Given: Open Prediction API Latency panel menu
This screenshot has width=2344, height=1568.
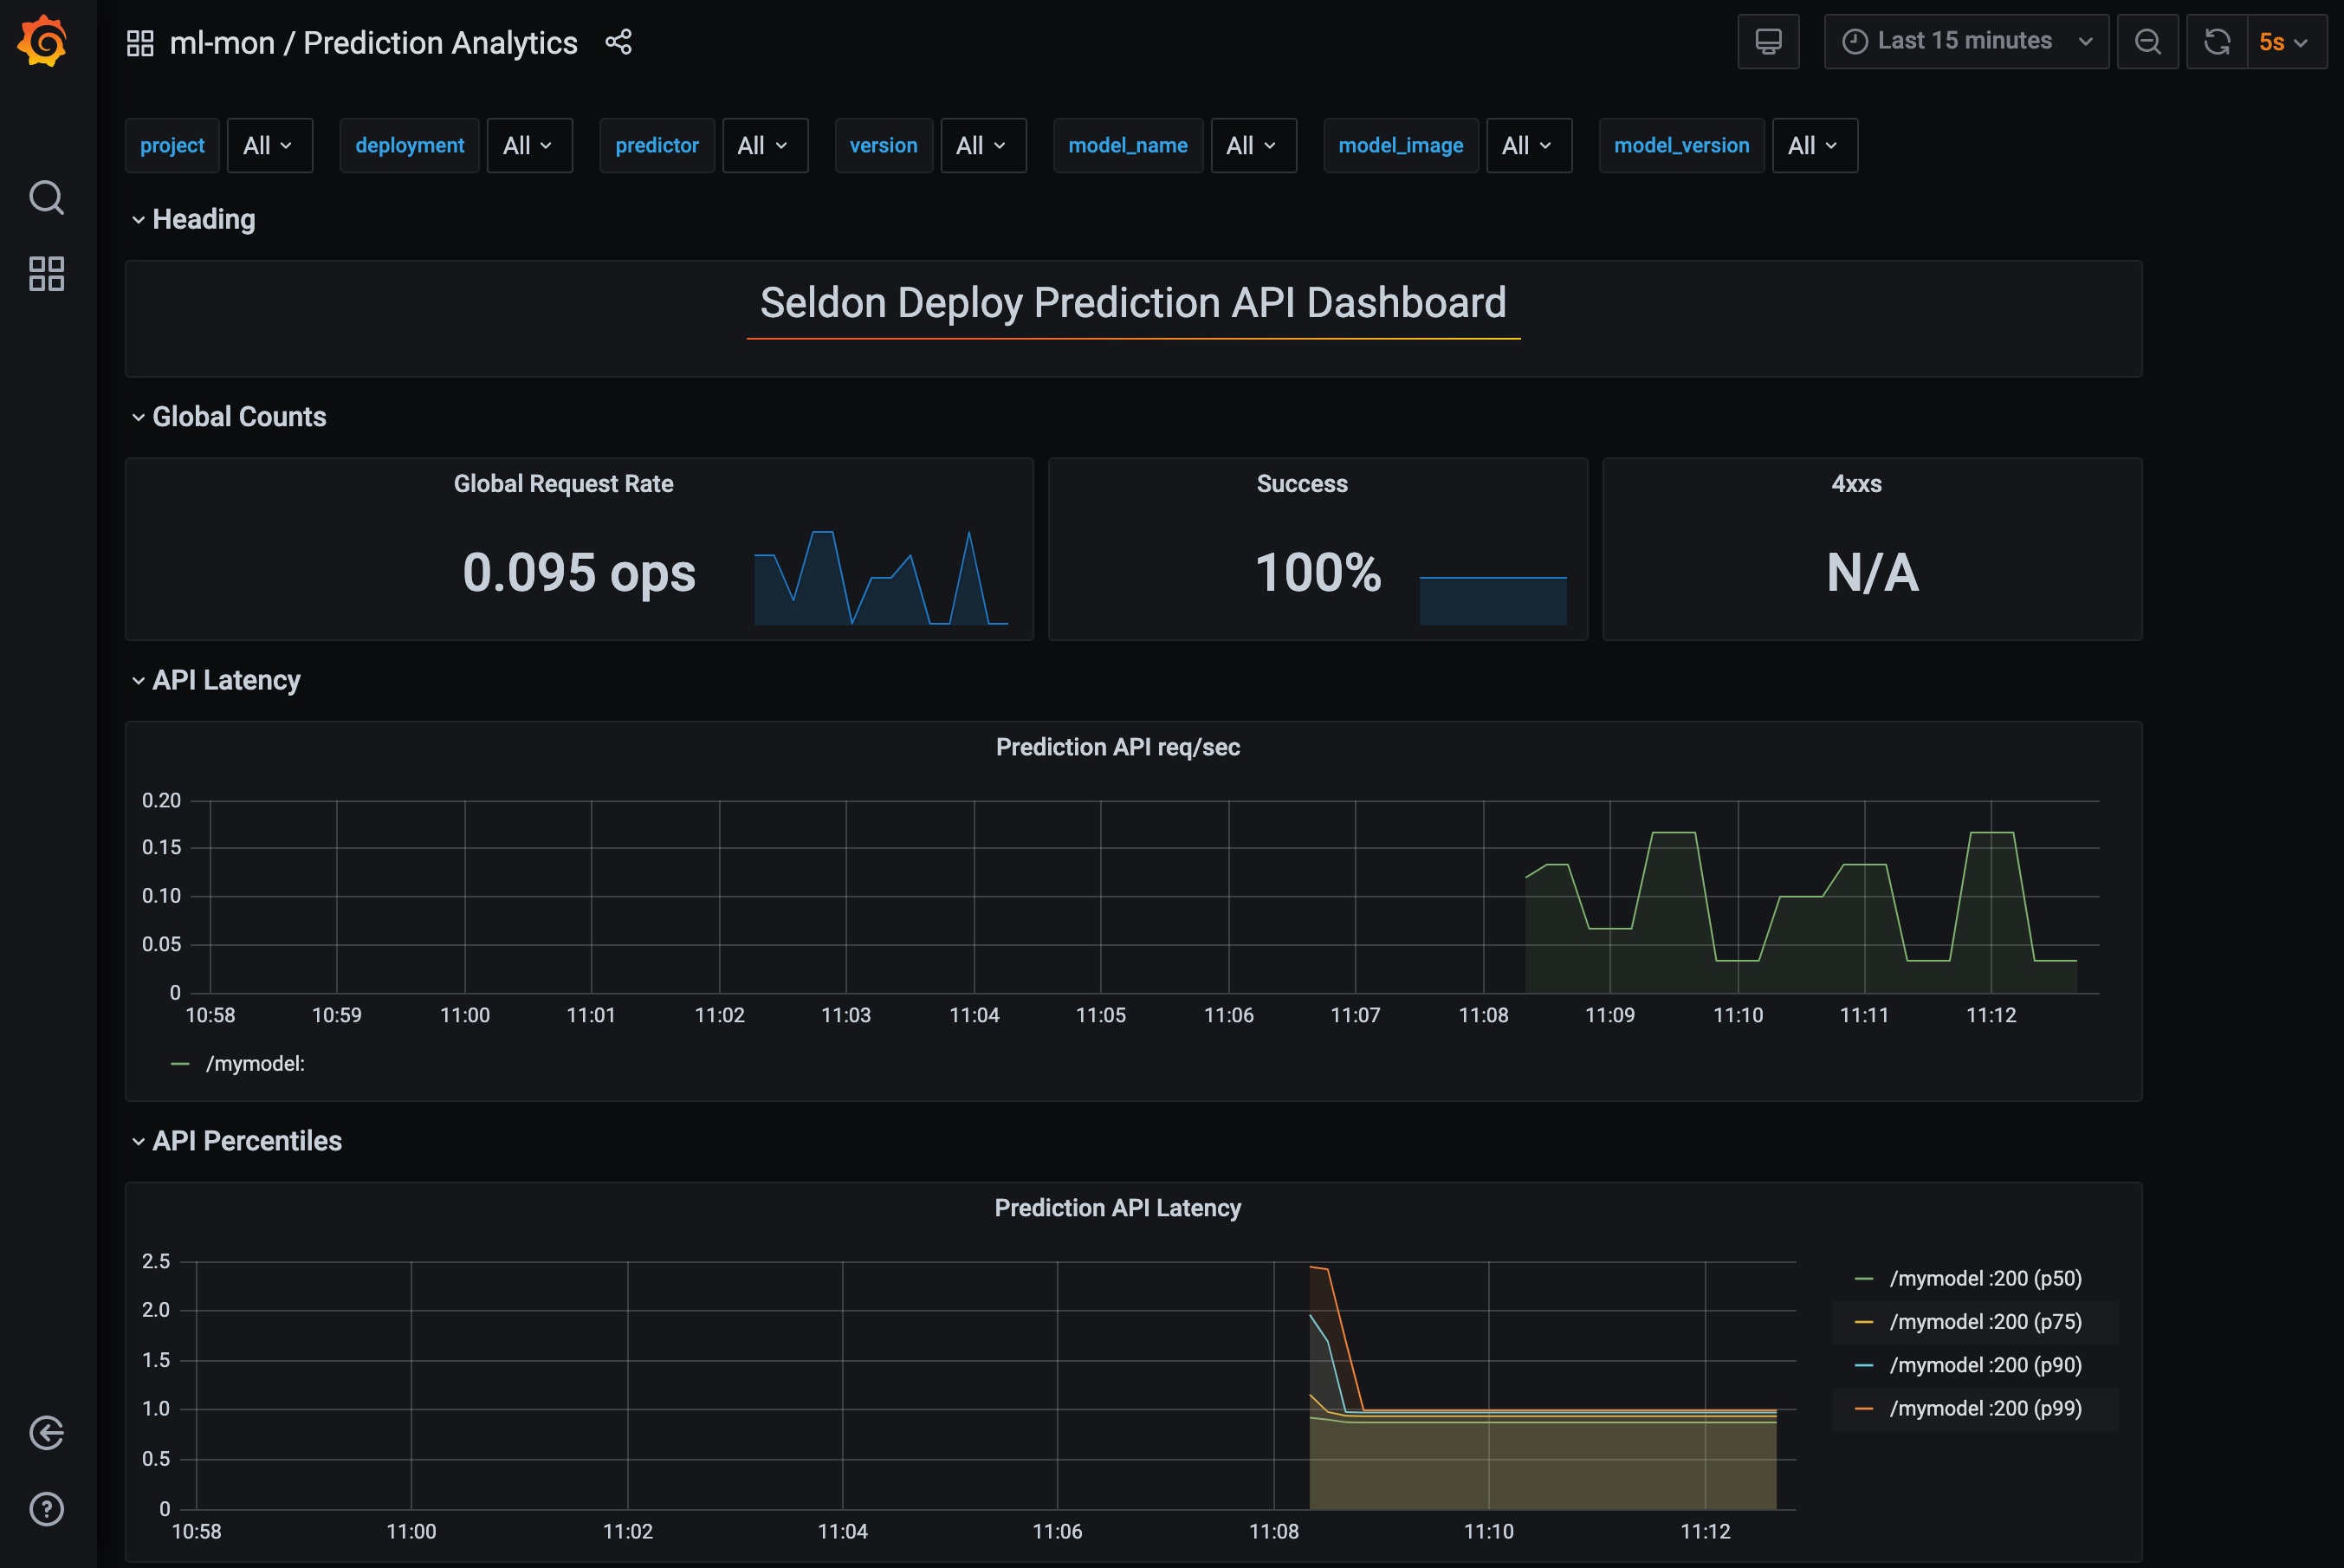Looking at the screenshot, I should click(x=1118, y=1208).
